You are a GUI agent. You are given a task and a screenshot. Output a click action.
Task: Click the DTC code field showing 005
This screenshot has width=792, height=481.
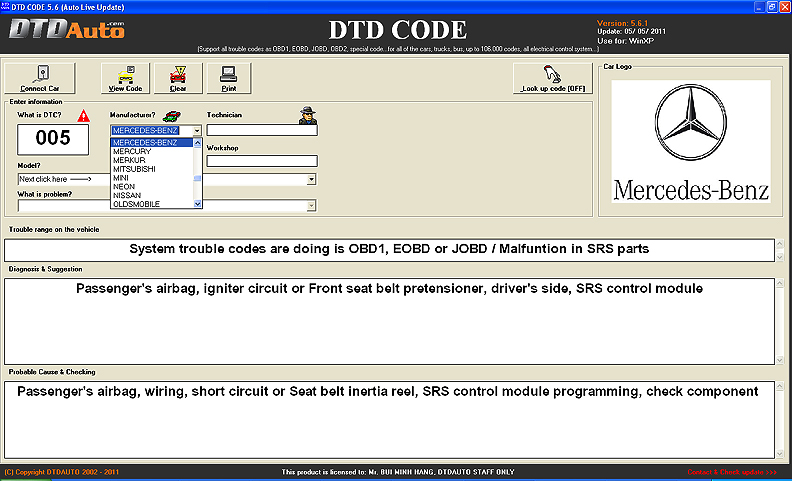(53, 139)
